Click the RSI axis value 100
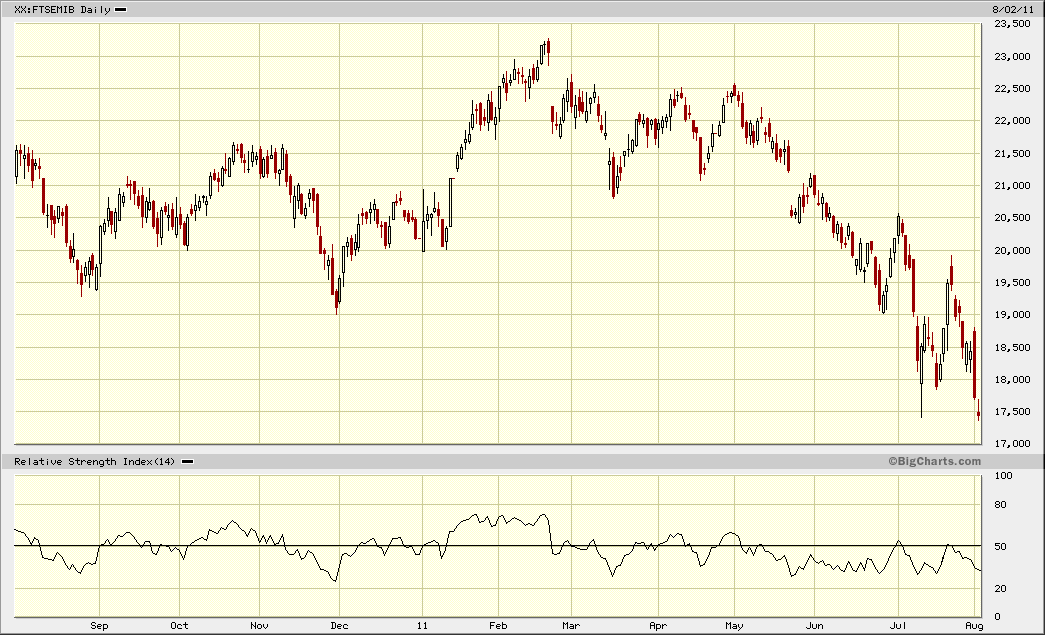 point(1003,476)
